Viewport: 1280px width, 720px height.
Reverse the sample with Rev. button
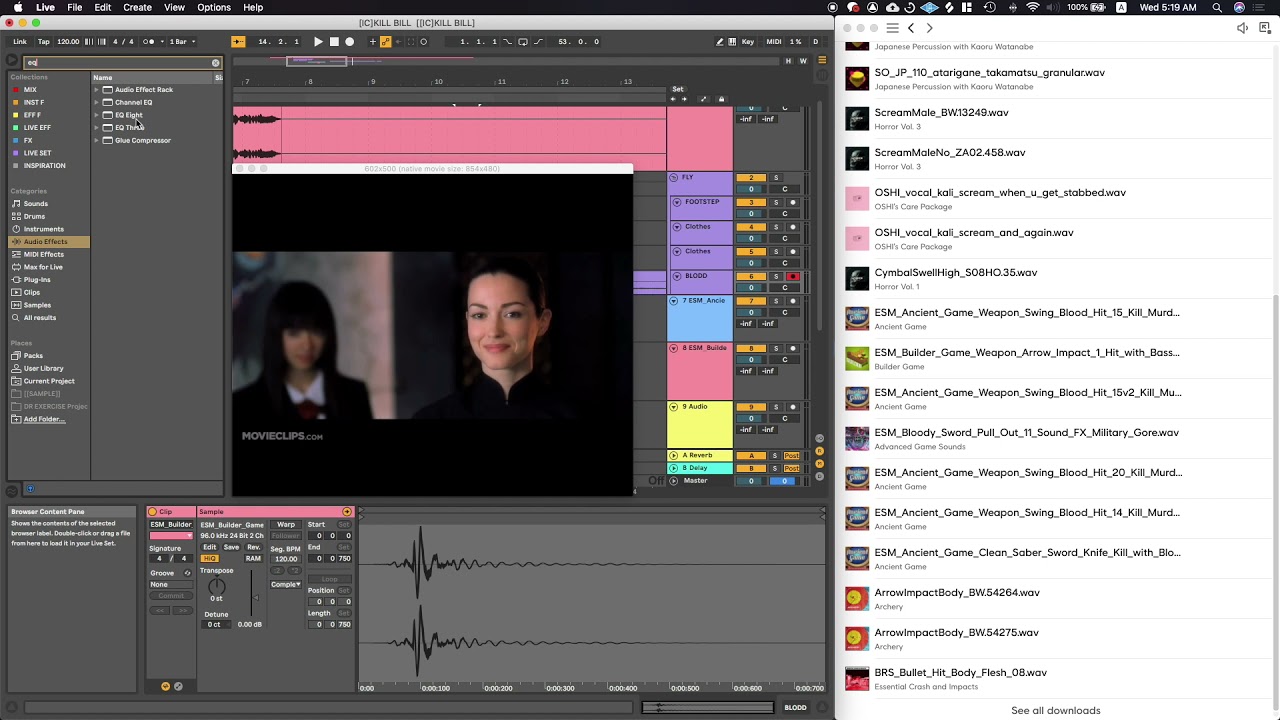tap(254, 547)
